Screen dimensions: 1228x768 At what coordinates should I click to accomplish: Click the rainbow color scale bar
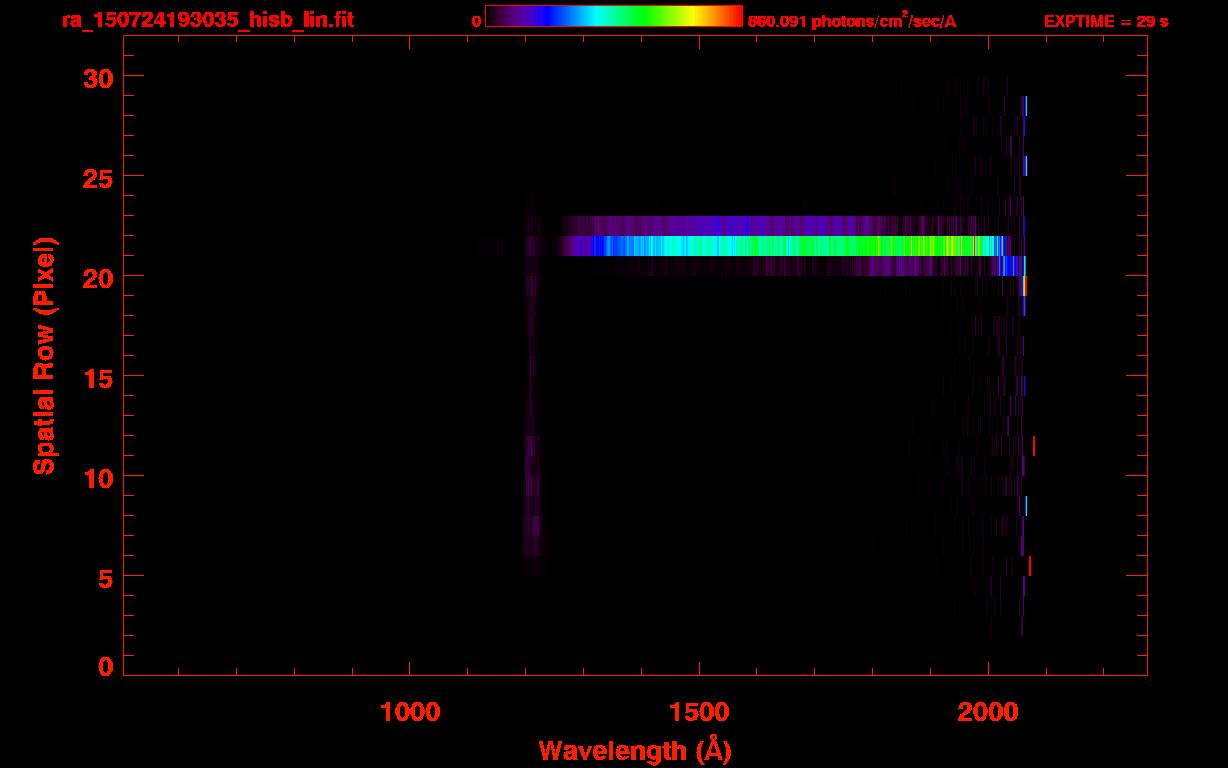[x=614, y=16]
